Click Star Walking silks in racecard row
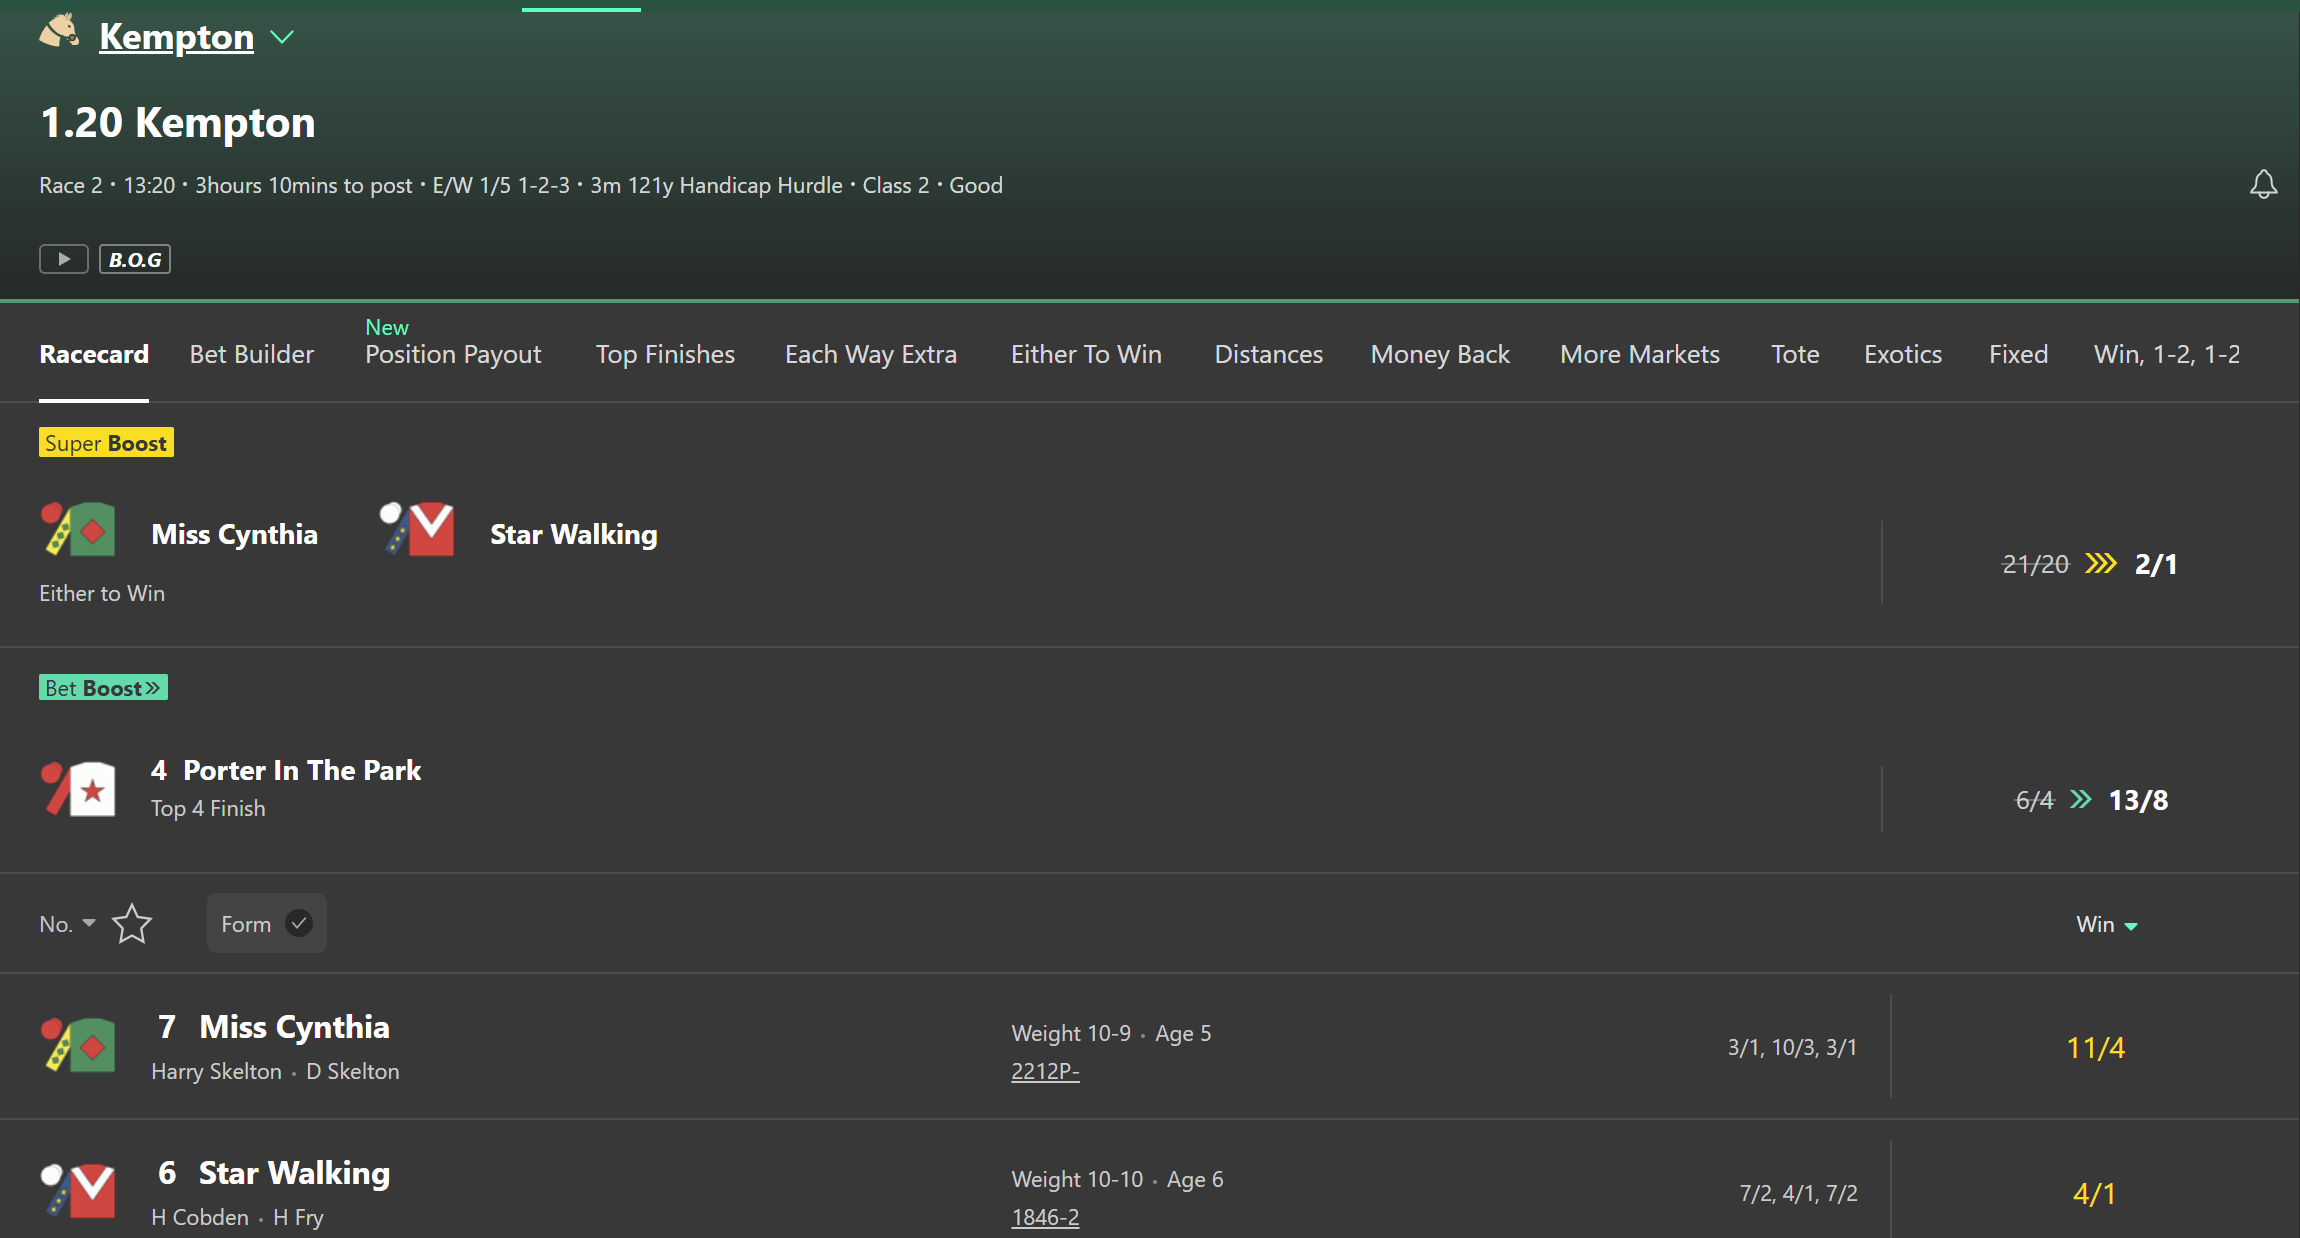This screenshot has width=2300, height=1238. pyautogui.click(x=78, y=1190)
